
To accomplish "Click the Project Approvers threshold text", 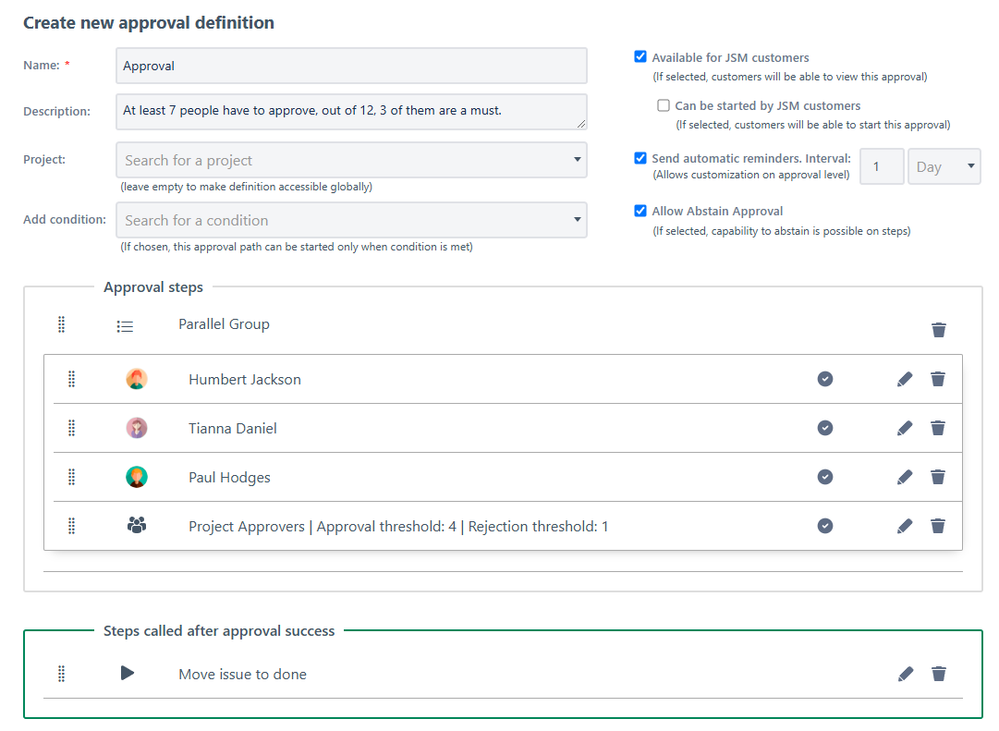I will (398, 526).
